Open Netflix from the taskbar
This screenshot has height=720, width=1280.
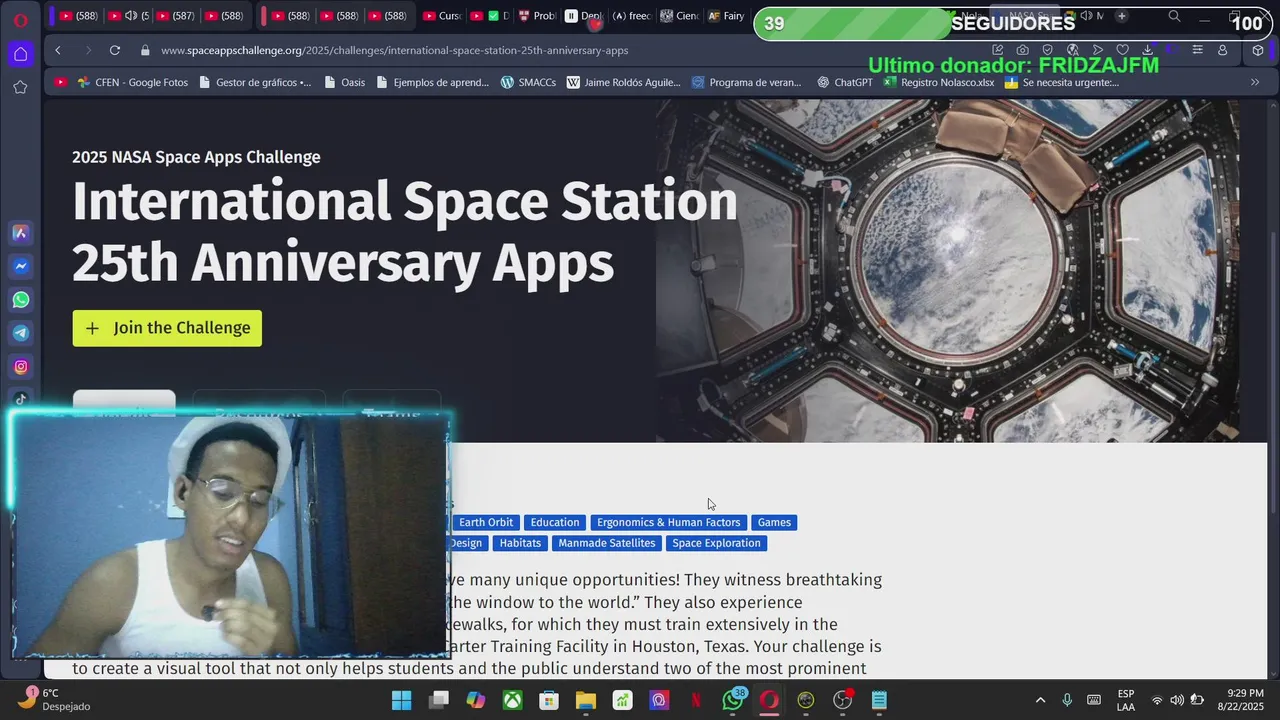tap(696, 700)
